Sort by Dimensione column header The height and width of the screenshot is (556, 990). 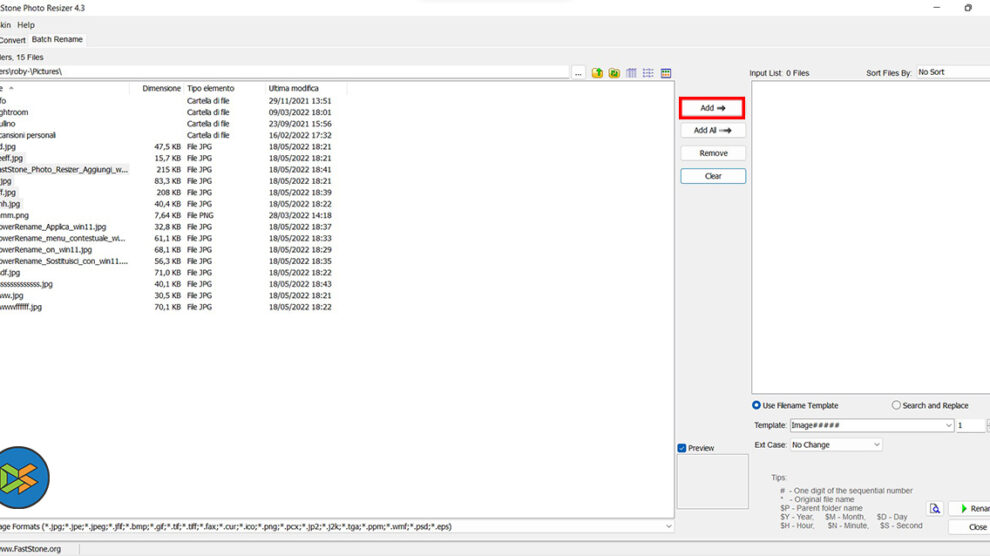pyautogui.click(x=162, y=88)
